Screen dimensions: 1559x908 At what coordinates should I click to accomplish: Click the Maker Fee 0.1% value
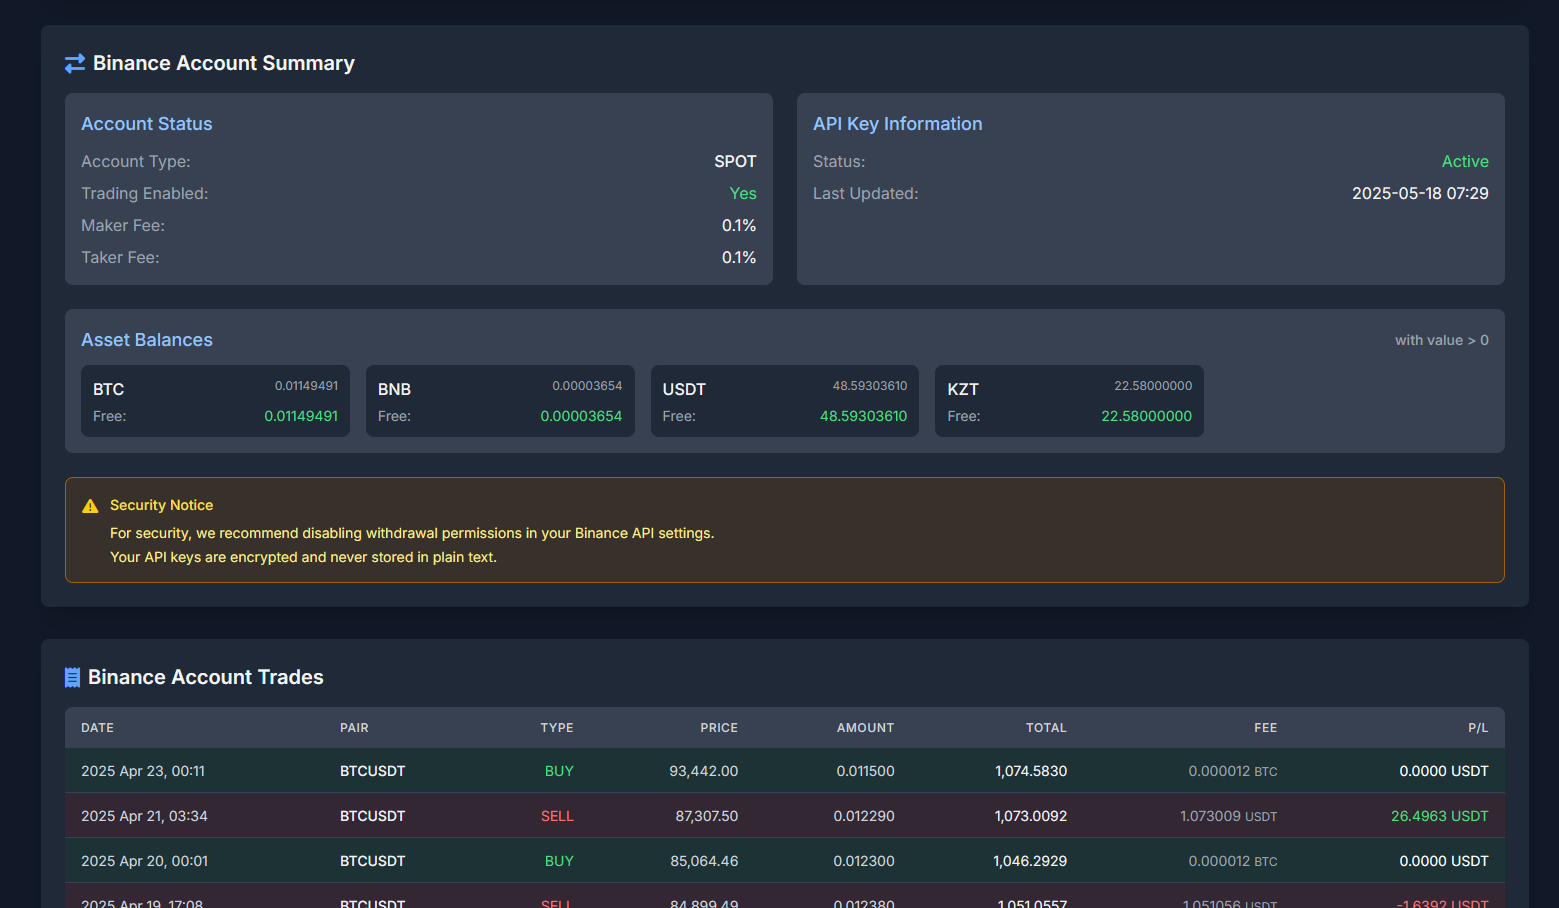(739, 225)
